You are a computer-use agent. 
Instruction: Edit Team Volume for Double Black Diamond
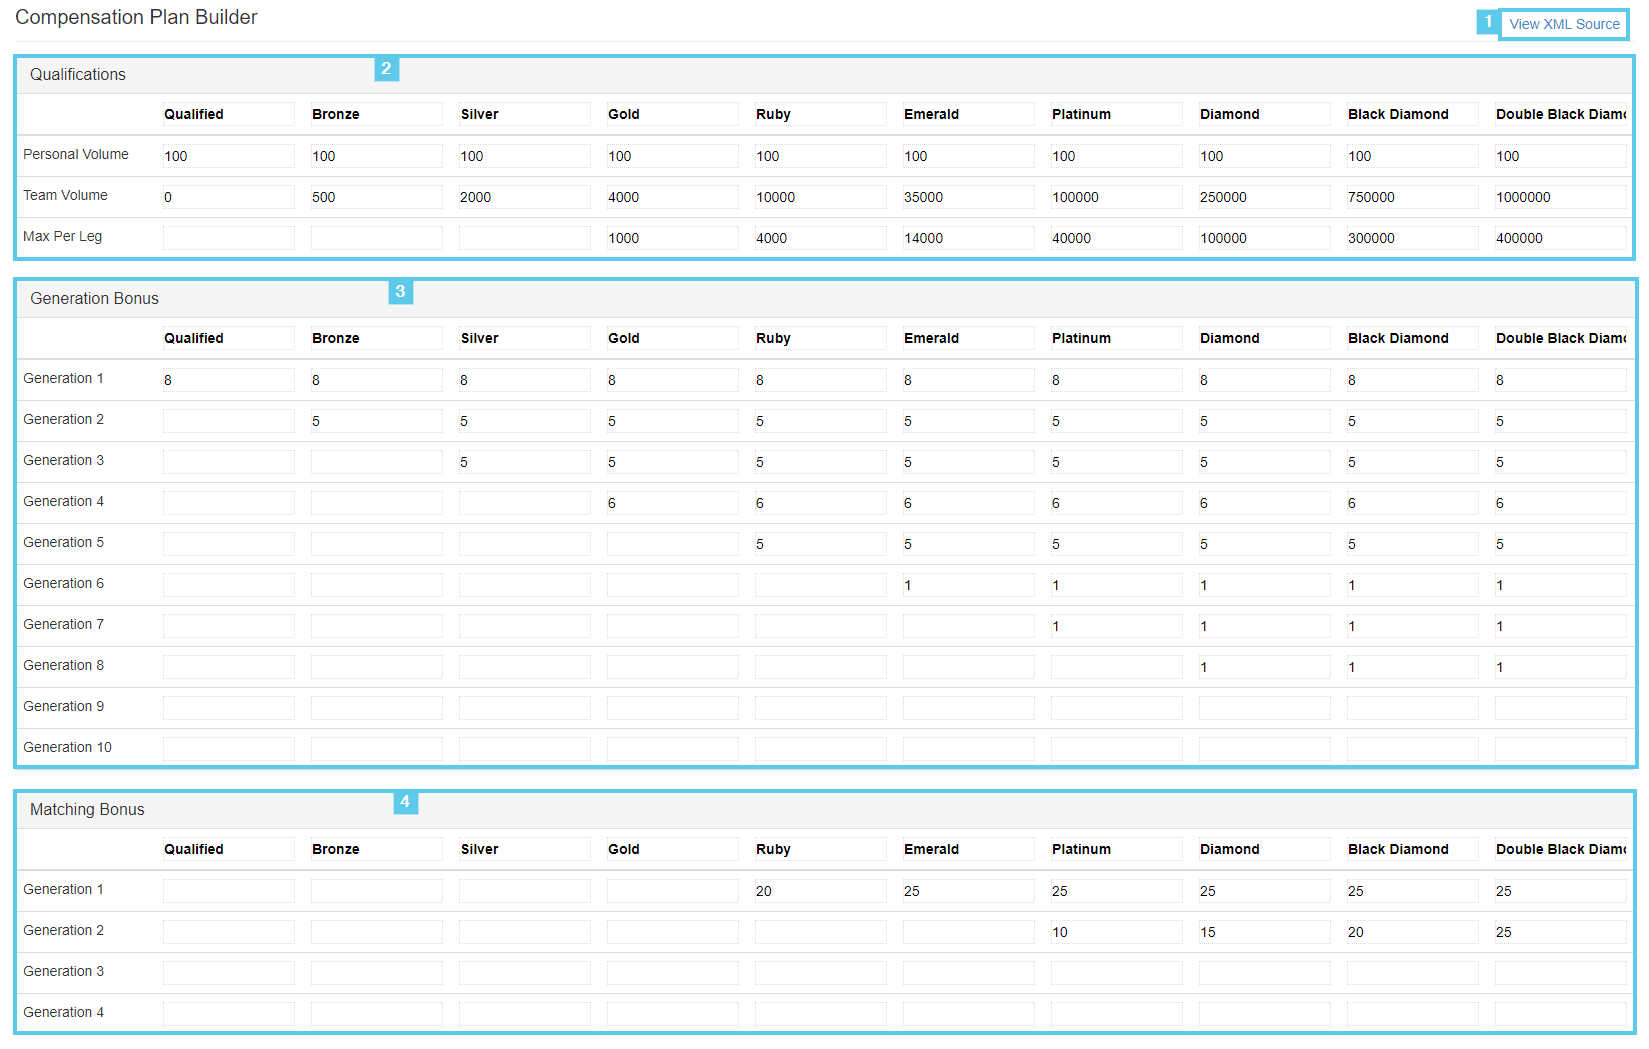click(x=1561, y=197)
